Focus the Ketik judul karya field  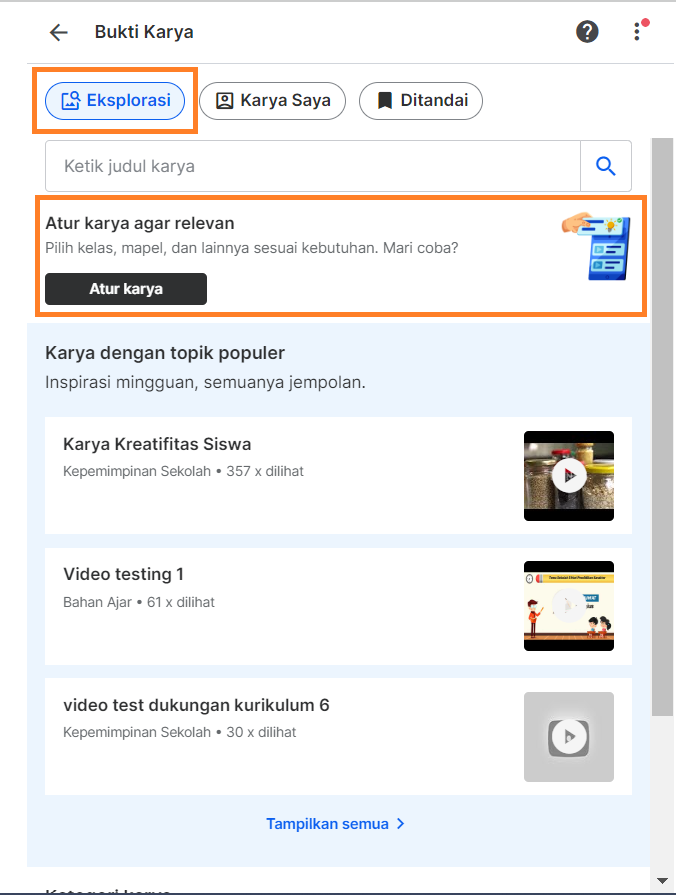tap(312, 166)
